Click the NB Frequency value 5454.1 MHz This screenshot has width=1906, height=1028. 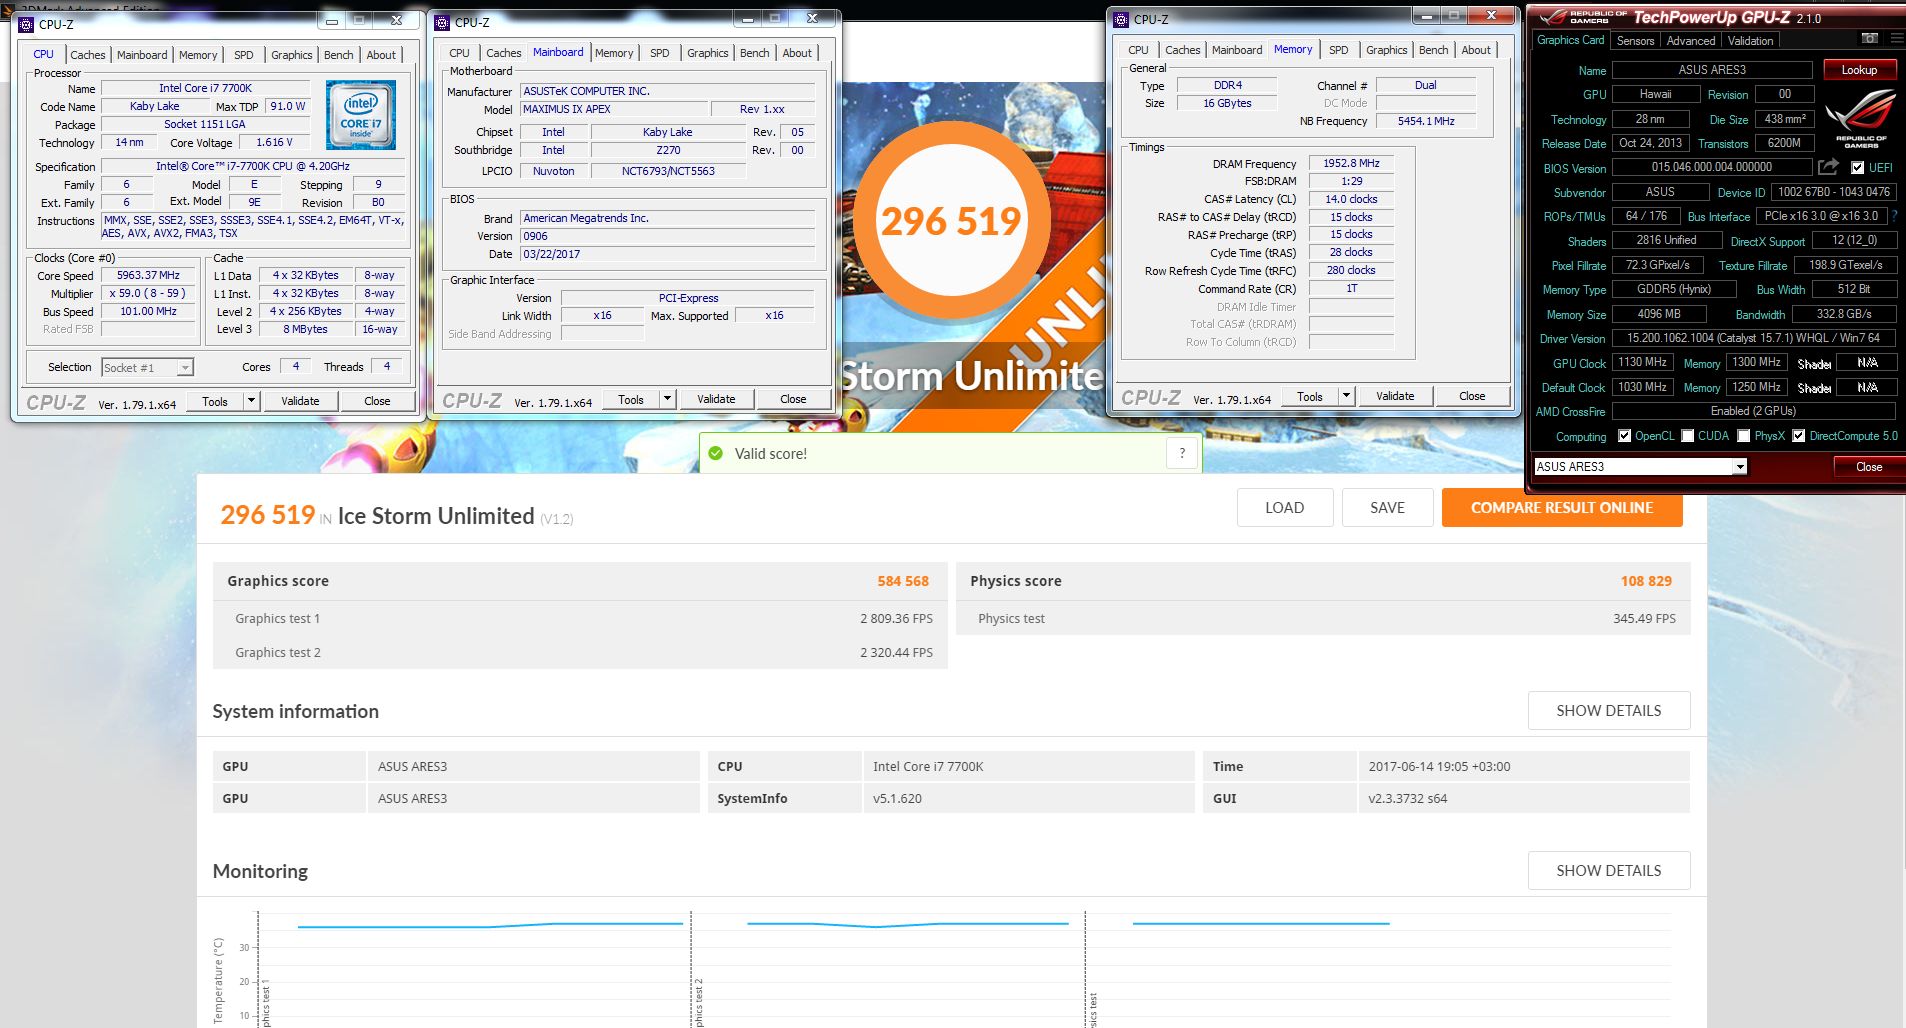click(x=1426, y=121)
